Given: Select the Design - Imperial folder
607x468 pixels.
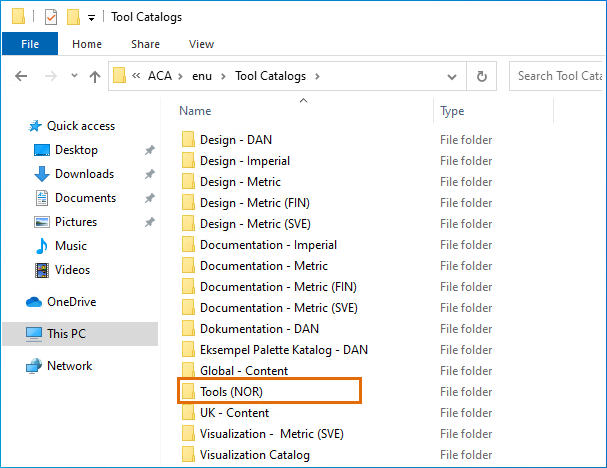Looking at the screenshot, I should [x=245, y=161].
